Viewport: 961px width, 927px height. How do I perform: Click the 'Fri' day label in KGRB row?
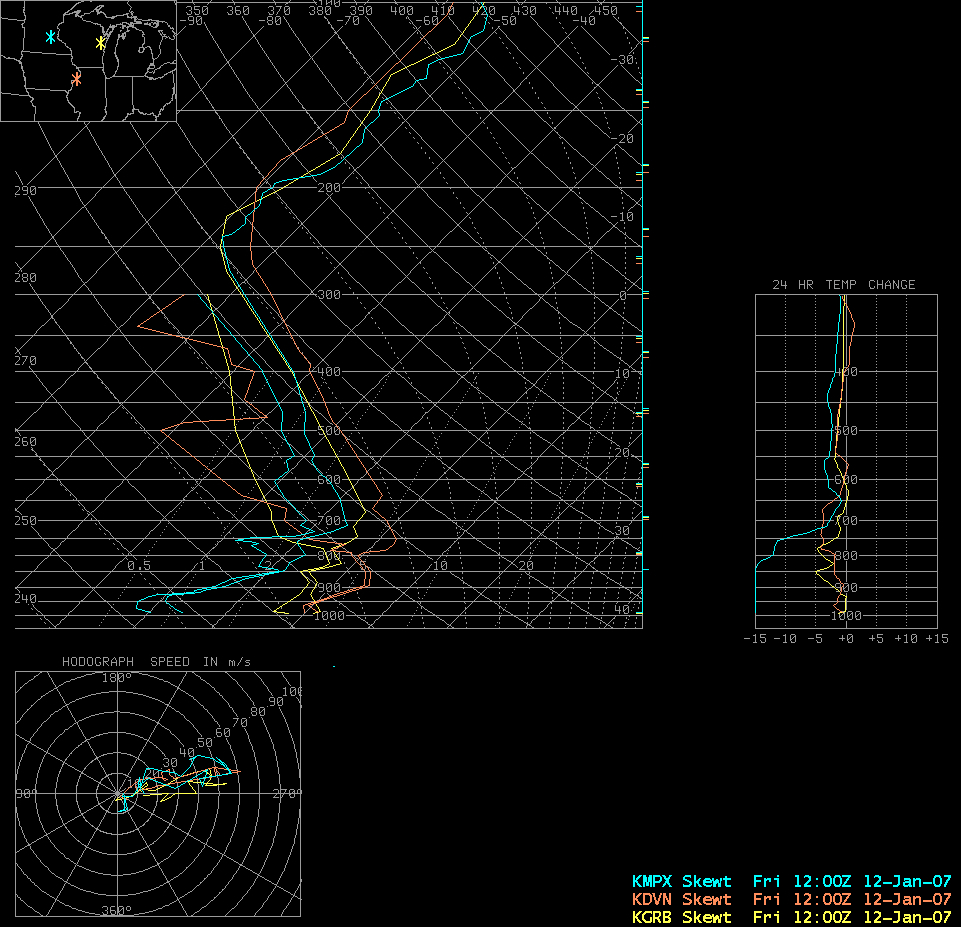(x=767, y=917)
